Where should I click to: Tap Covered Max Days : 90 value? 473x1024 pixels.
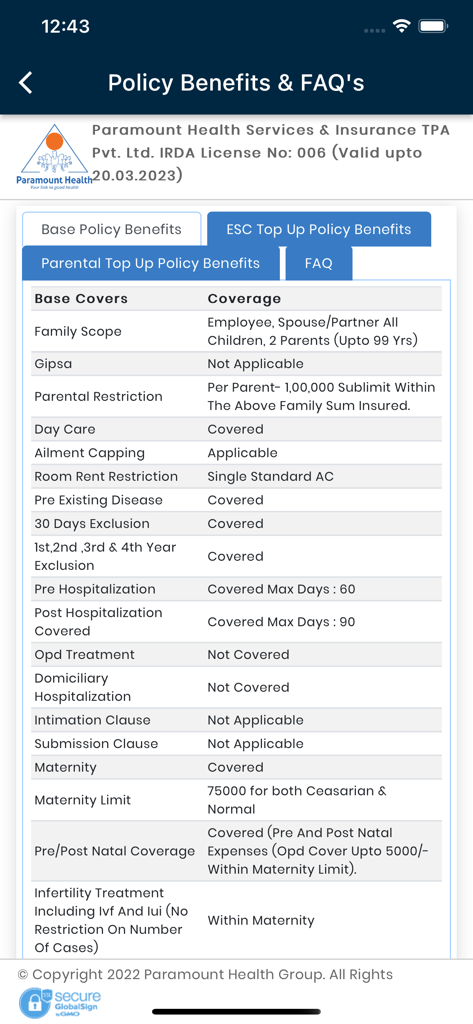click(x=281, y=621)
